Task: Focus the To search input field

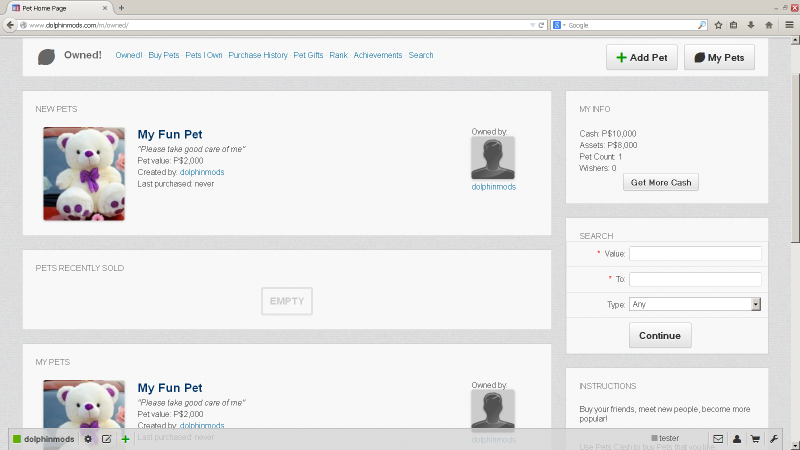Action: 695,279
